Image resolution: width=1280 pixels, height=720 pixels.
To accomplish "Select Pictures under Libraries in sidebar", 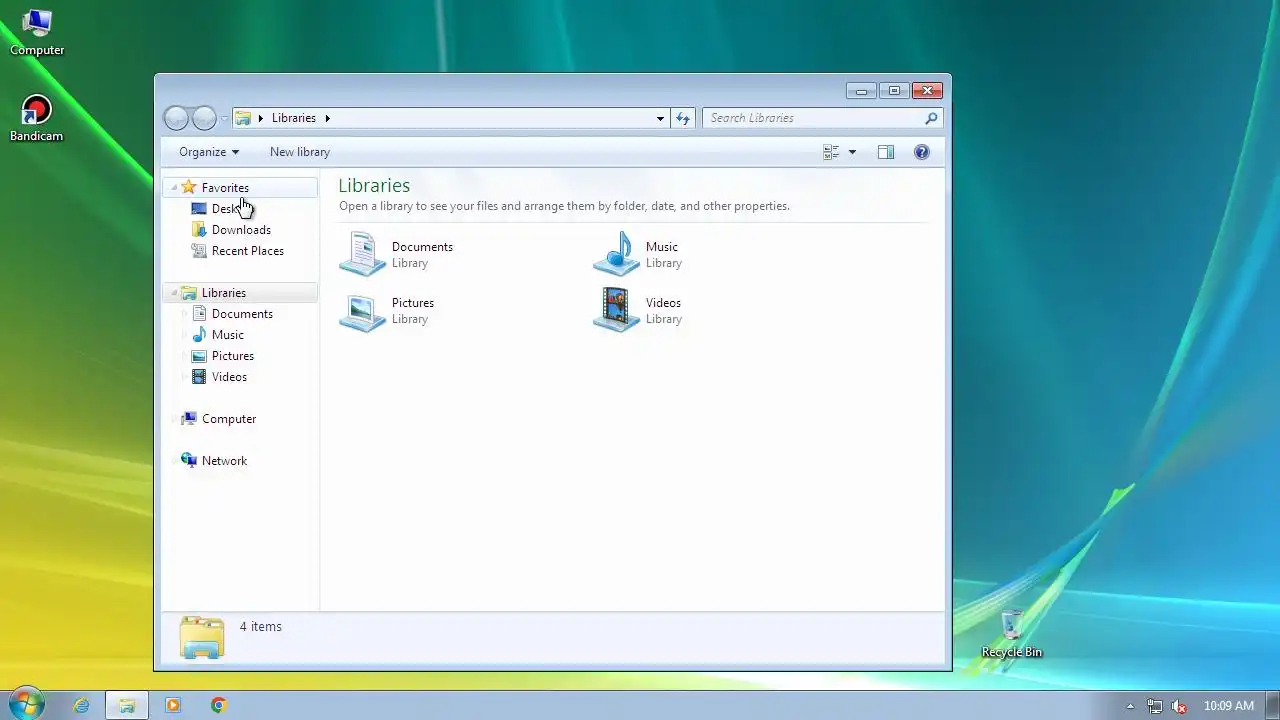I will 233,356.
